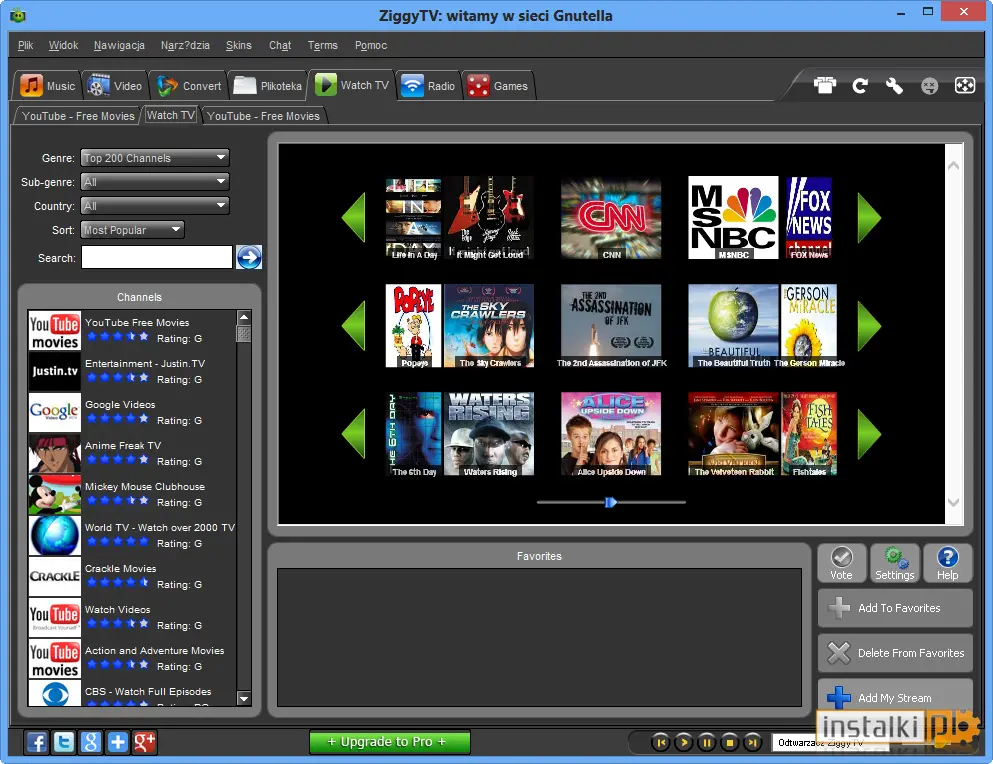Click the blue plus share icon
Screen dimensions: 993x764
[118, 742]
